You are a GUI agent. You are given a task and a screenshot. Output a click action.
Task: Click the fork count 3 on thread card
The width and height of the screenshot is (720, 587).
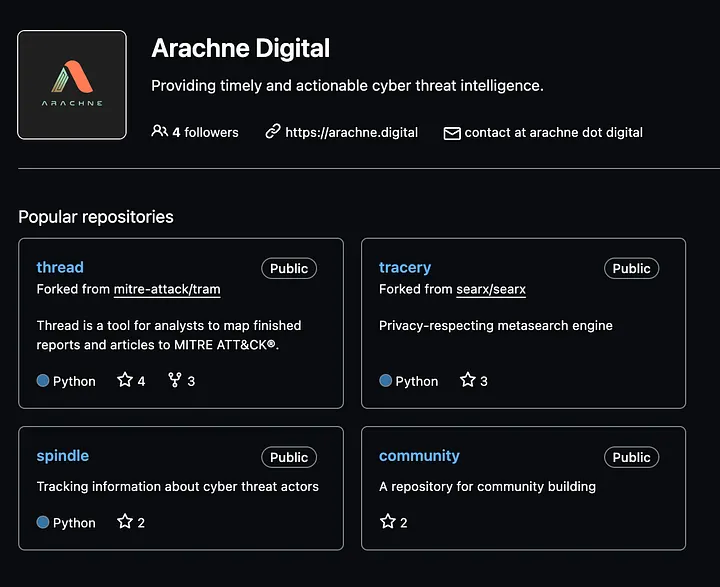click(x=191, y=381)
